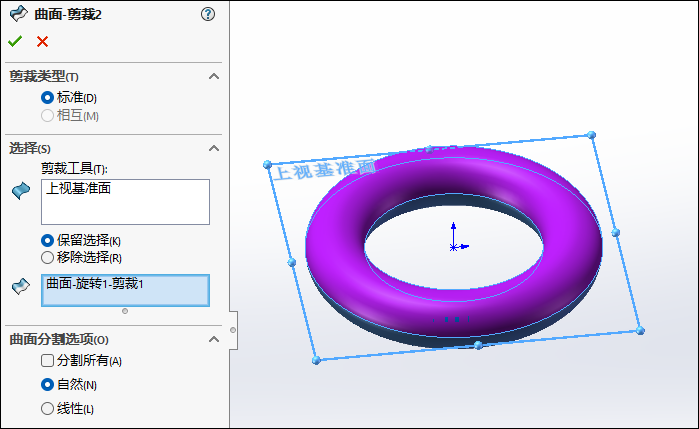
Task: Collapse the 剪裁类型(T) section
Action: [214, 76]
